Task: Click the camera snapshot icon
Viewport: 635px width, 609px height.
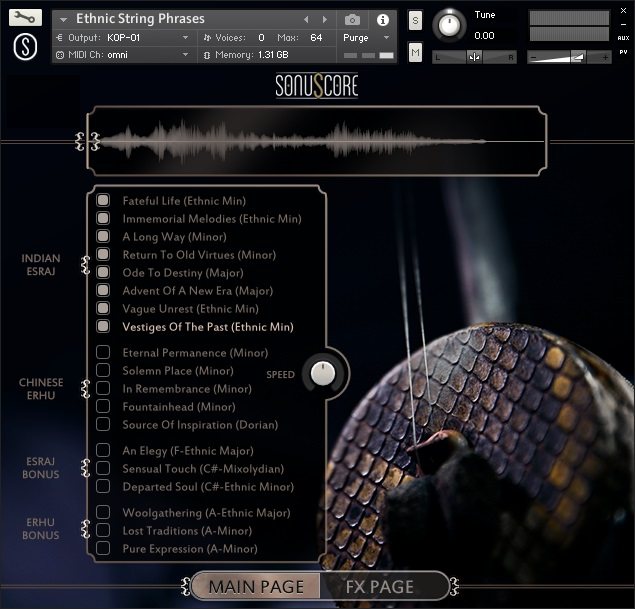Action: pos(352,19)
